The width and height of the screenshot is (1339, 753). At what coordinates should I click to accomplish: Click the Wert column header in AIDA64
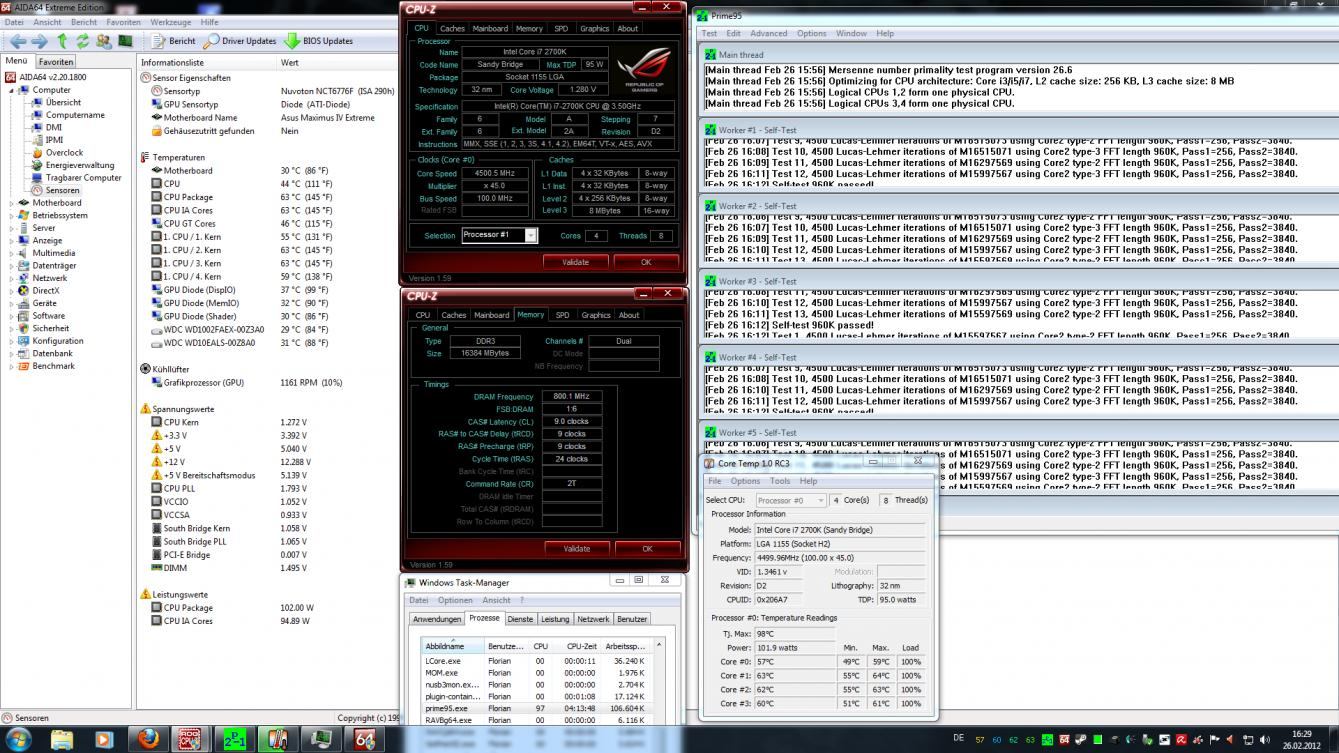(x=290, y=62)
